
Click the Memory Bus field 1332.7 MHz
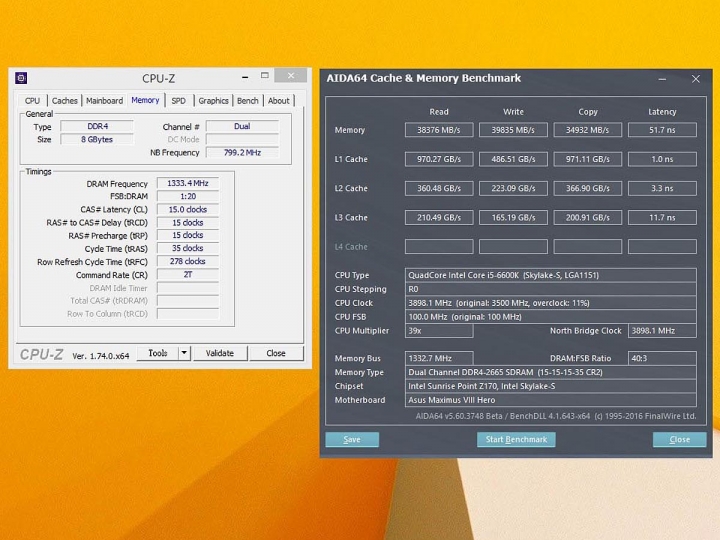[439, 358]
